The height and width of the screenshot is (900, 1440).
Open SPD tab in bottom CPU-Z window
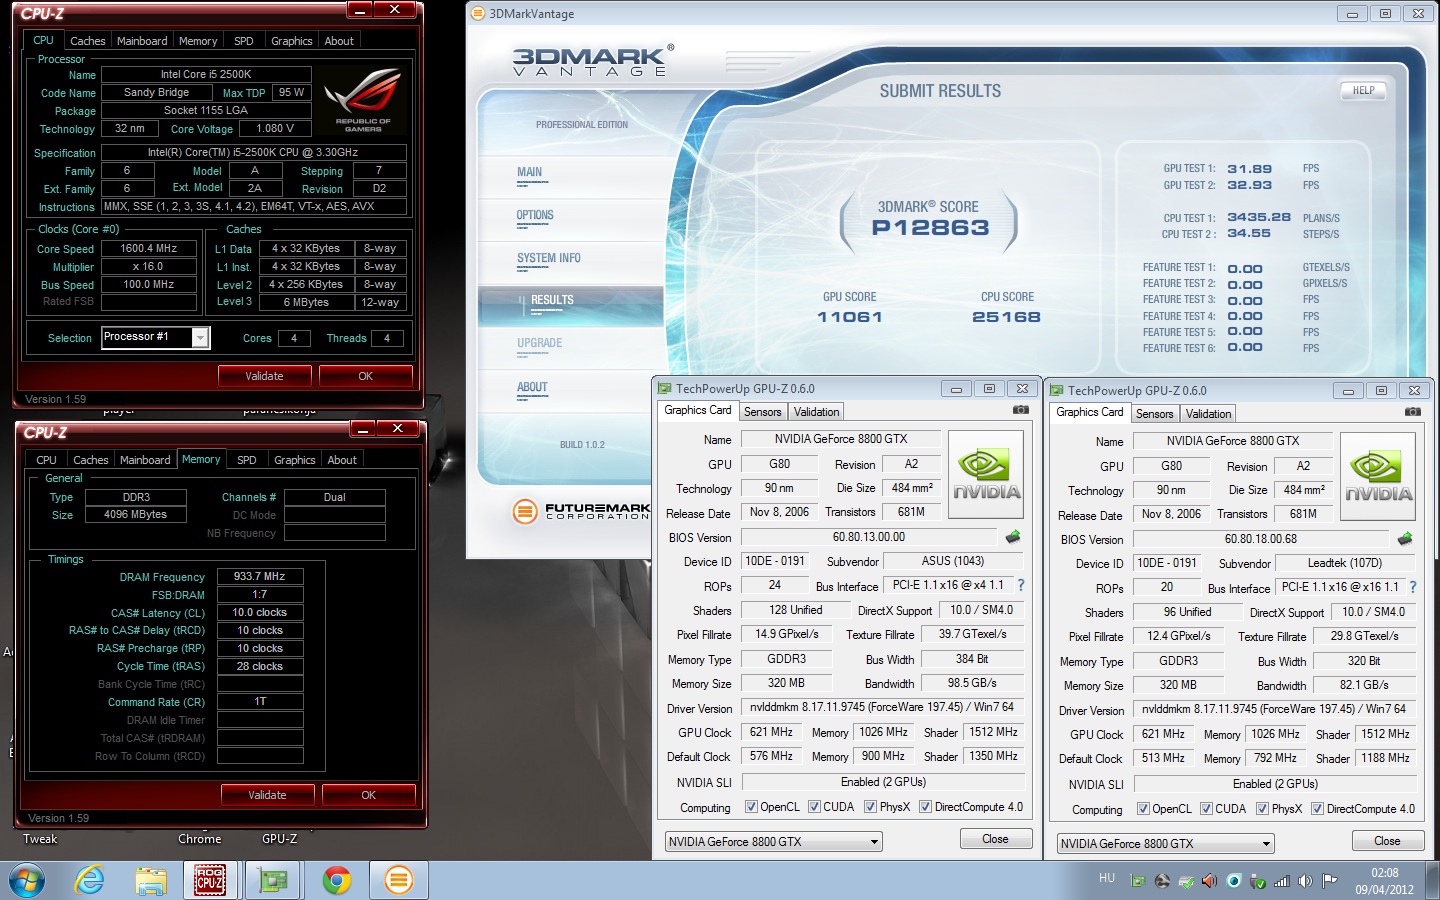coord(247,460)
